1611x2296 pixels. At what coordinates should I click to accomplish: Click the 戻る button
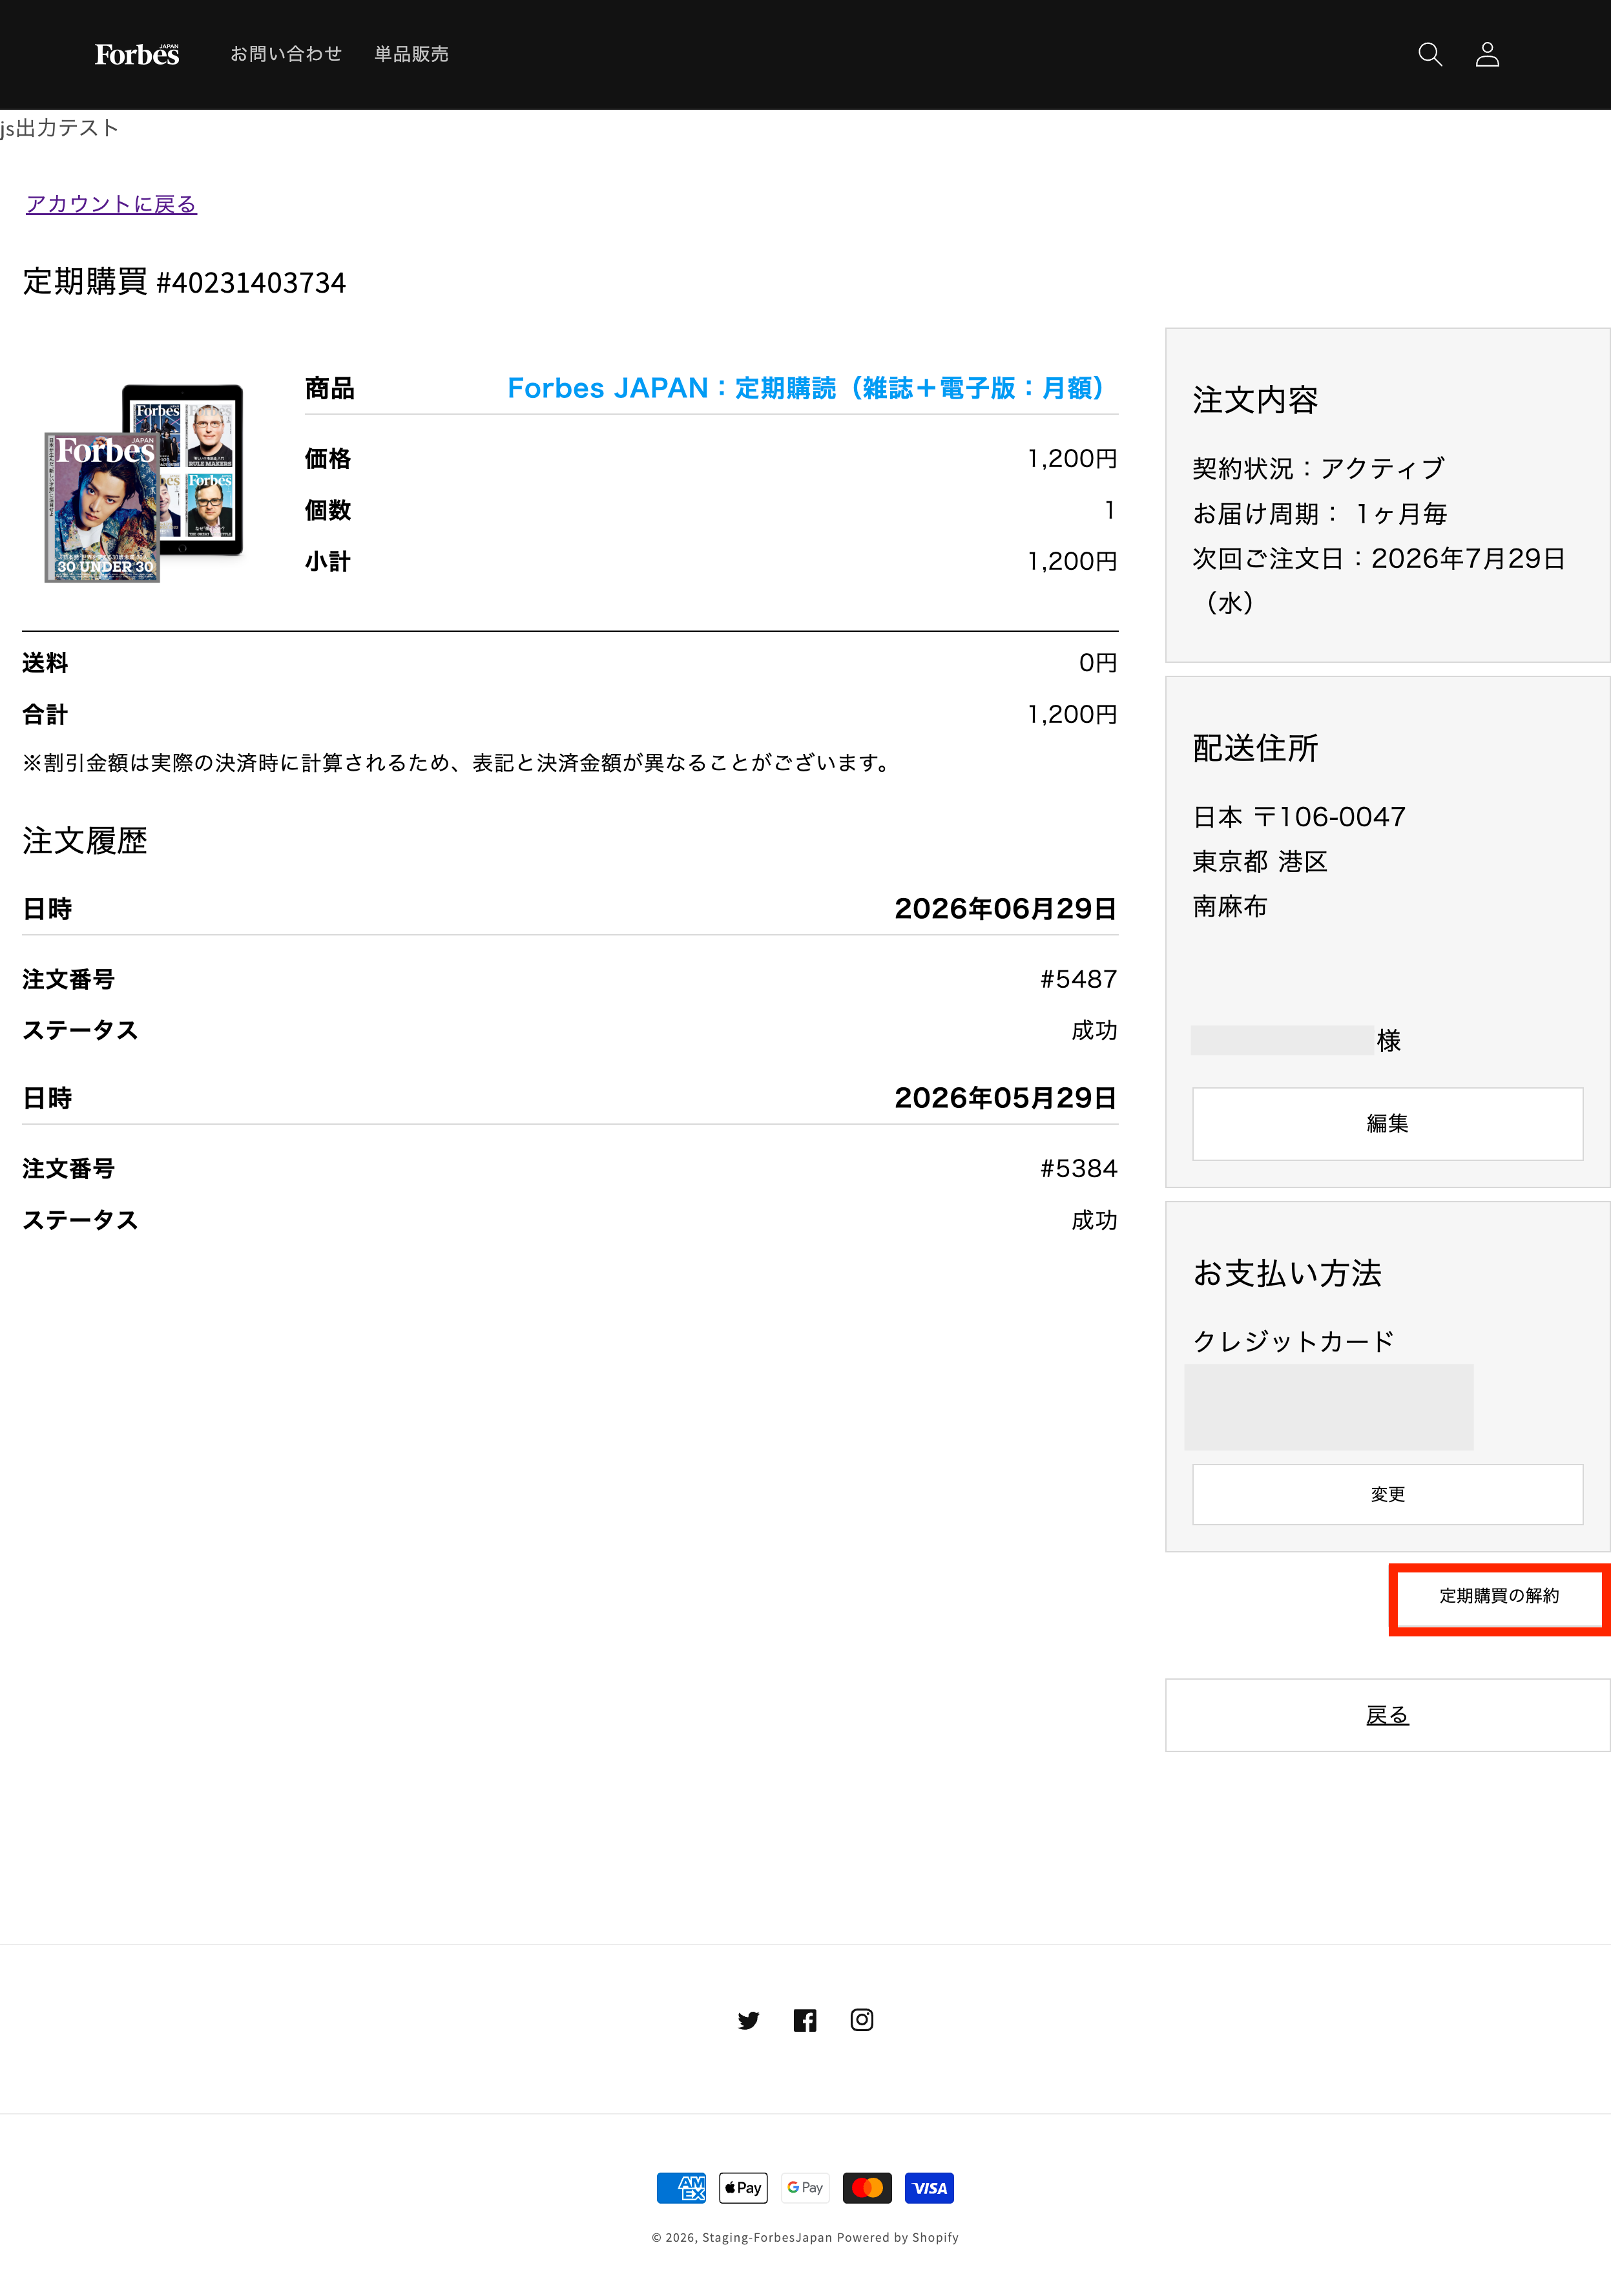[x=1387, y=1715]
